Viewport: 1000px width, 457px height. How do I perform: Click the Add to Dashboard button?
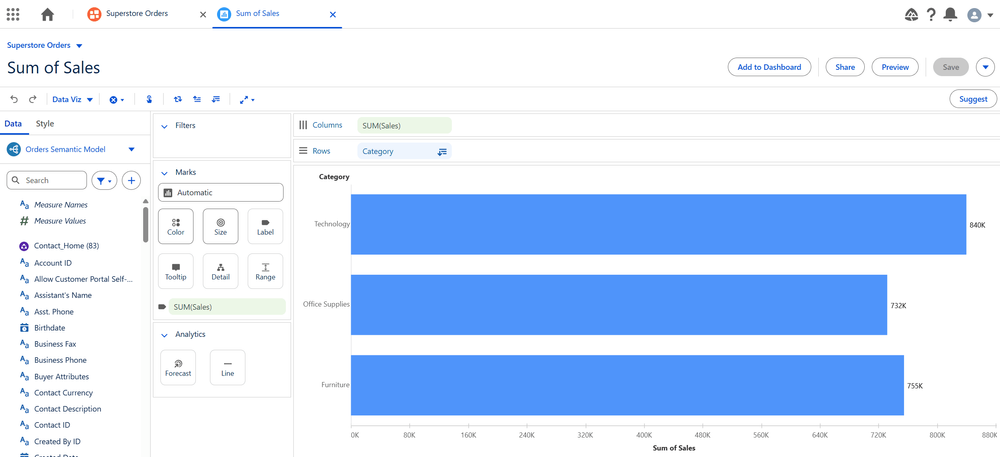point(769,67)
